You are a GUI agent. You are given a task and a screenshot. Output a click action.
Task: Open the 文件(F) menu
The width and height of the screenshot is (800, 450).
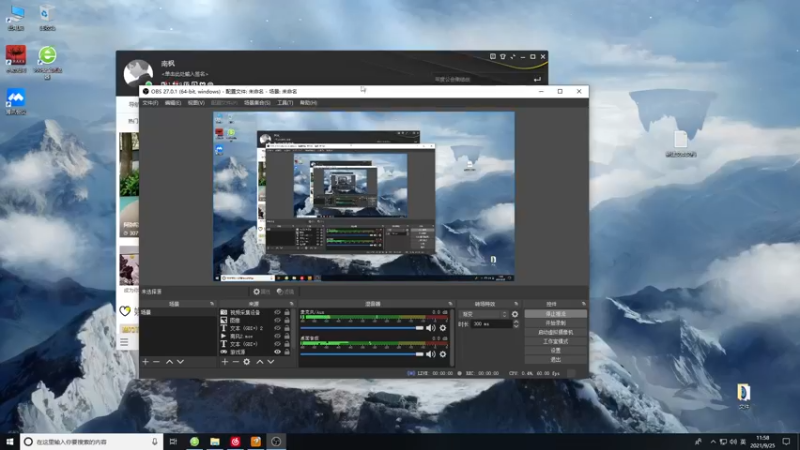click(x=150, y=102)
